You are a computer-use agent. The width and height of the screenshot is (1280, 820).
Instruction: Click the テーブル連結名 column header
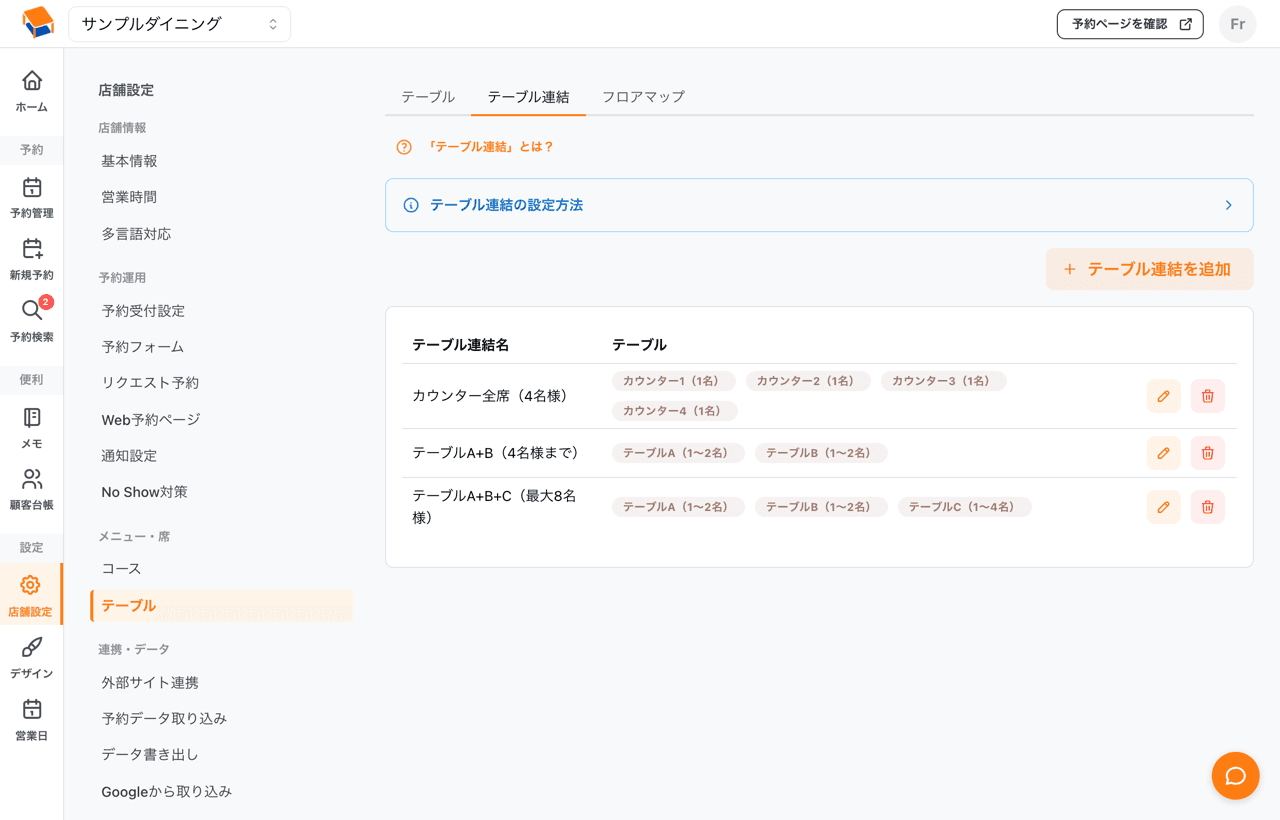pyautogui.click(x=461, y=345)
